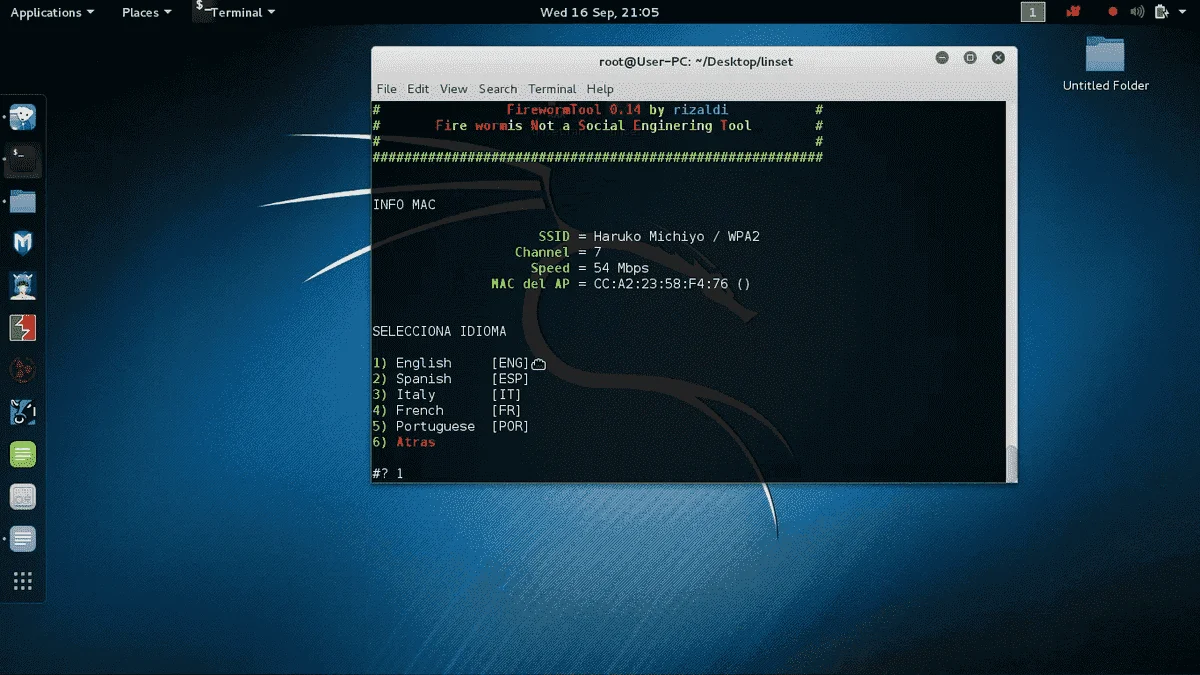Launch Metasploit from the blue M icon

point(23,243)
